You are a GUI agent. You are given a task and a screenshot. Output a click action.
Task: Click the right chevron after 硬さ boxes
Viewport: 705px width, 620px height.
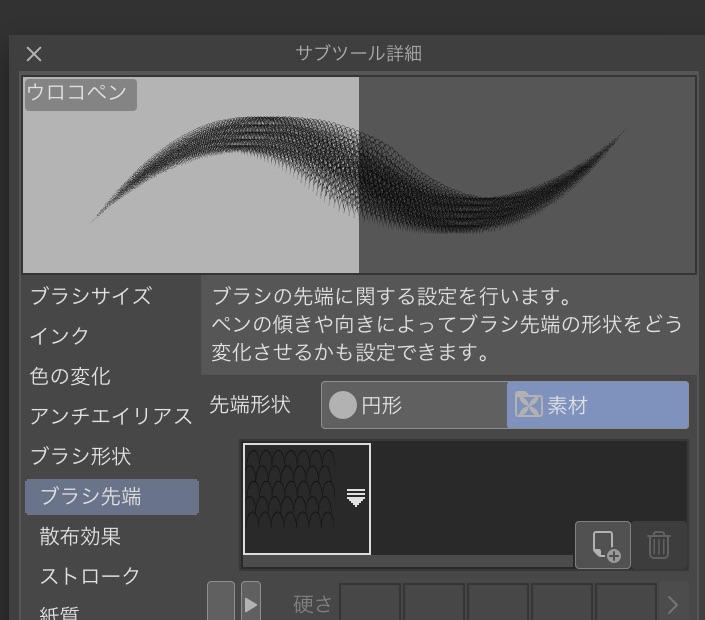pyautogui.click(x=673, y=604)
